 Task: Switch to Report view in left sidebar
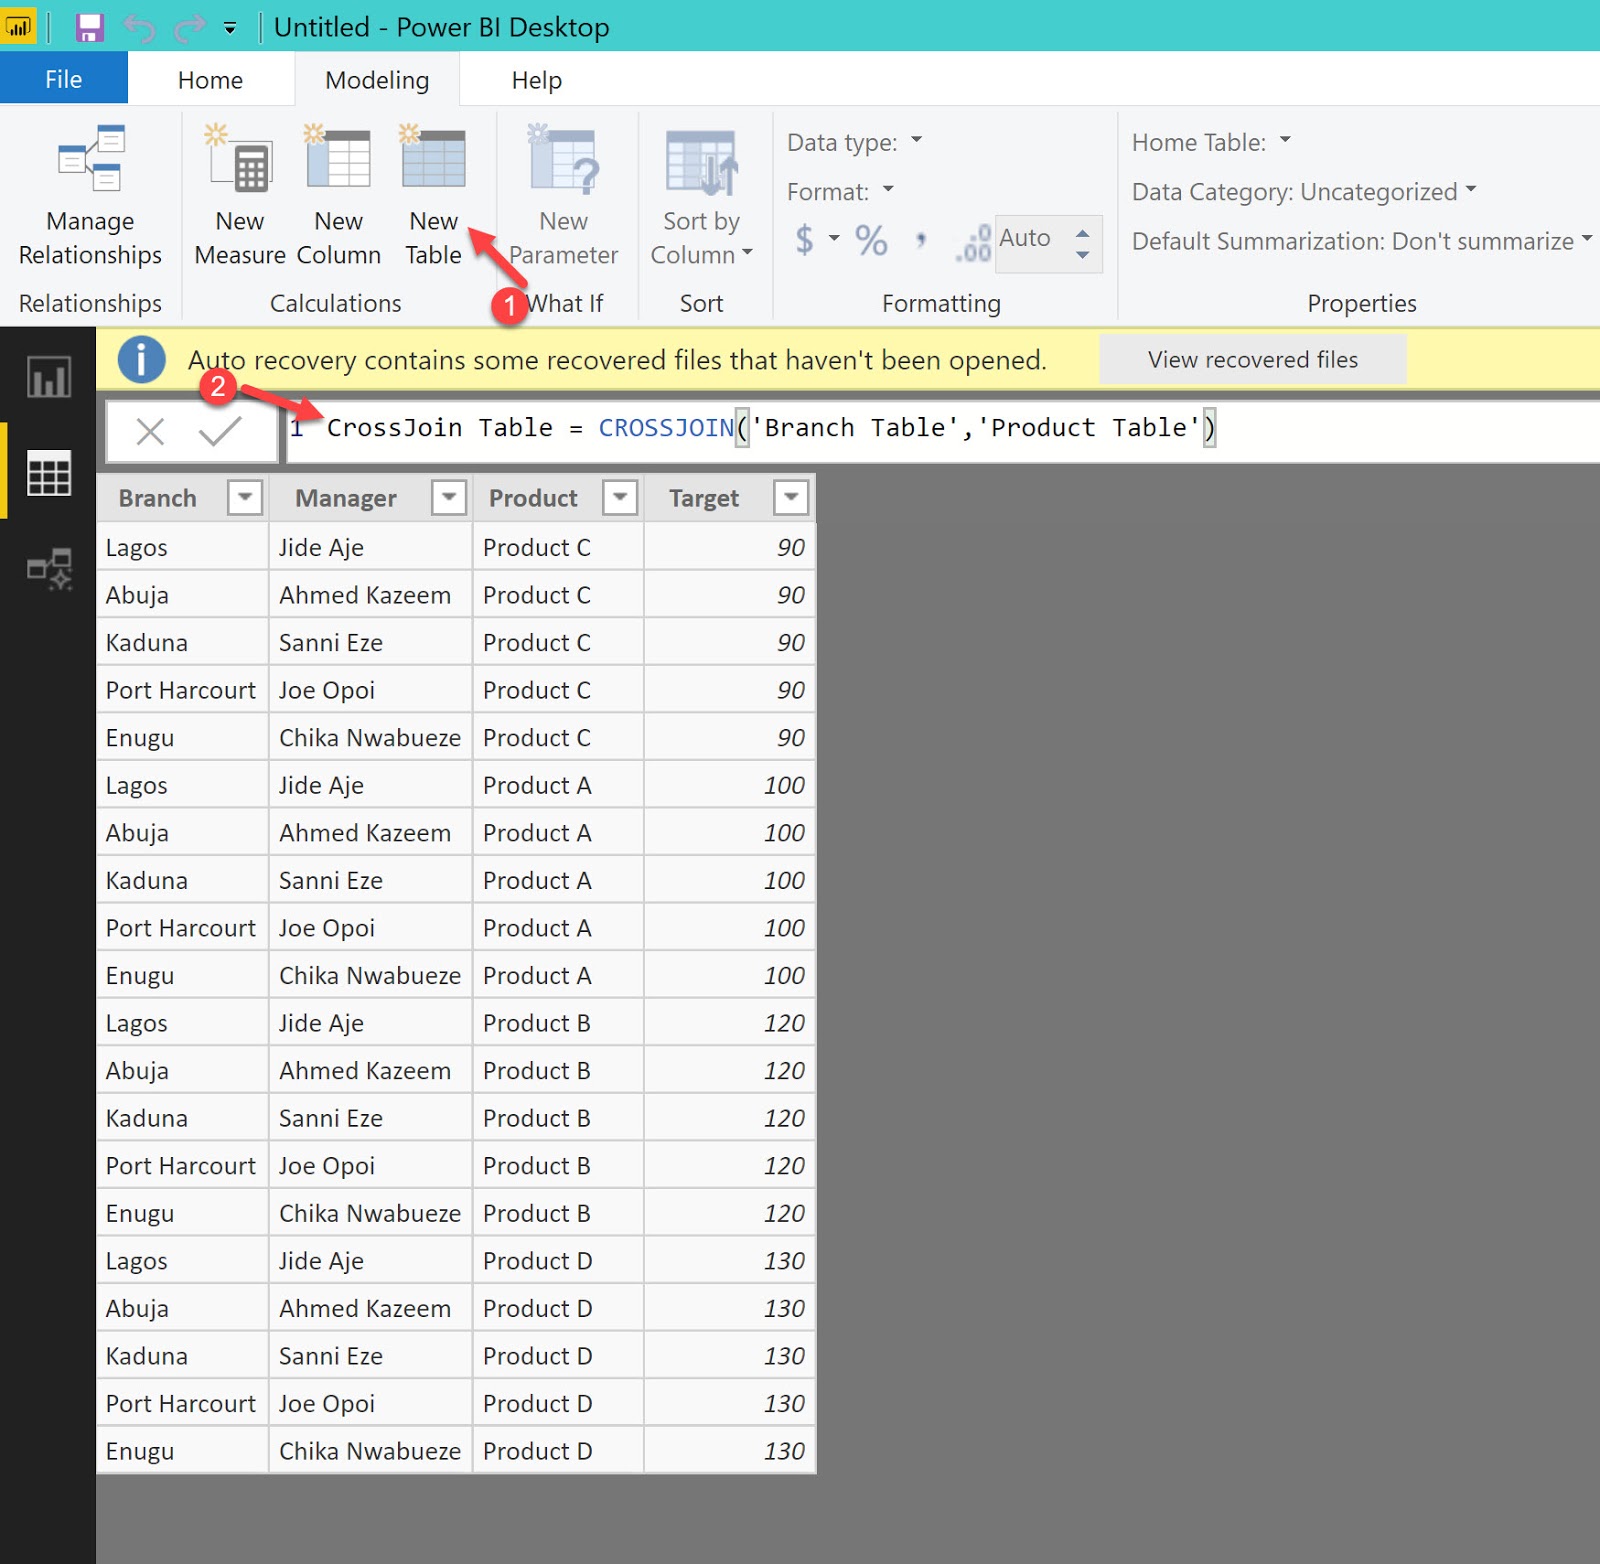49,378
